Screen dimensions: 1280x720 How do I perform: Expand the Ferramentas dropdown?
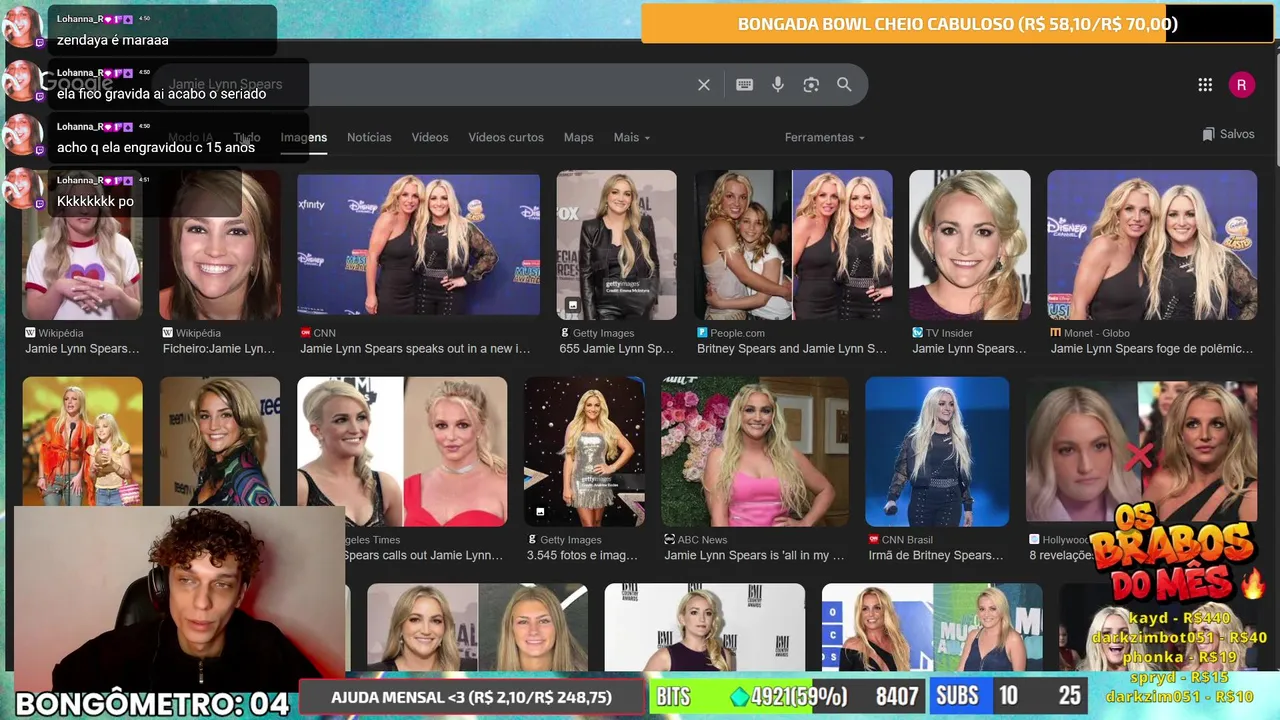[825, 137]
